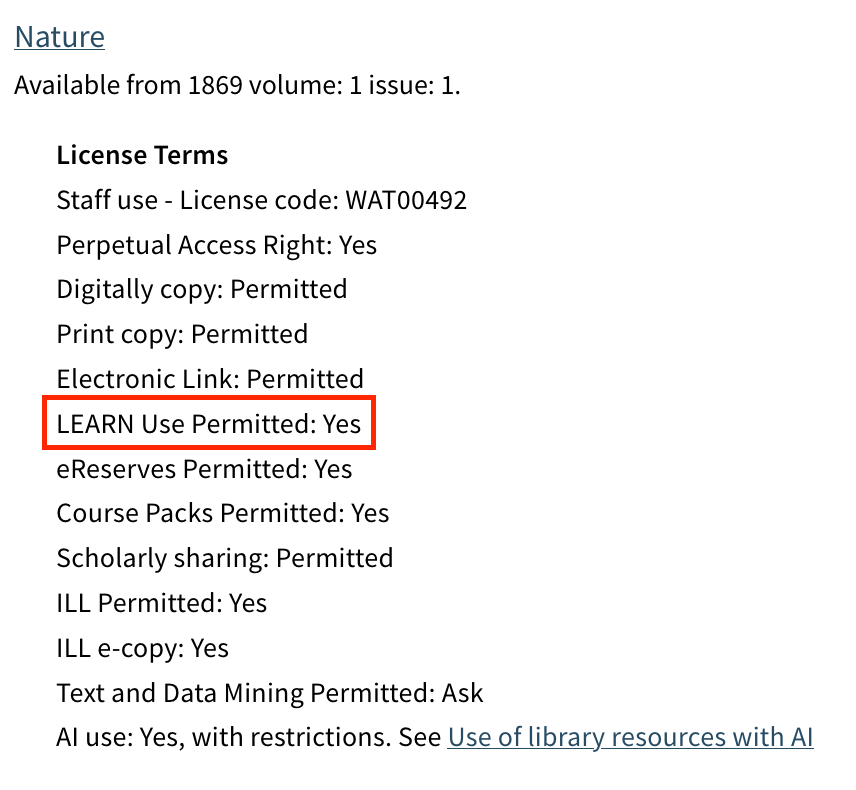Click the Print copy: Permitted line

182,334
